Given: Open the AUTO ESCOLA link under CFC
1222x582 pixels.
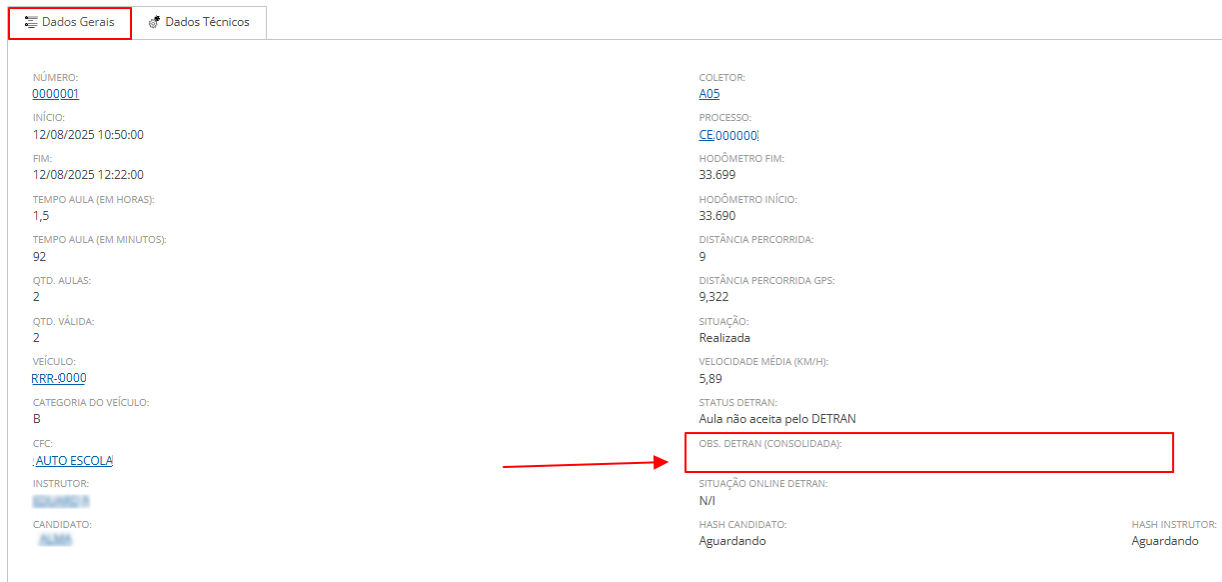Looking at the screenshot, I should pos(73,460).
